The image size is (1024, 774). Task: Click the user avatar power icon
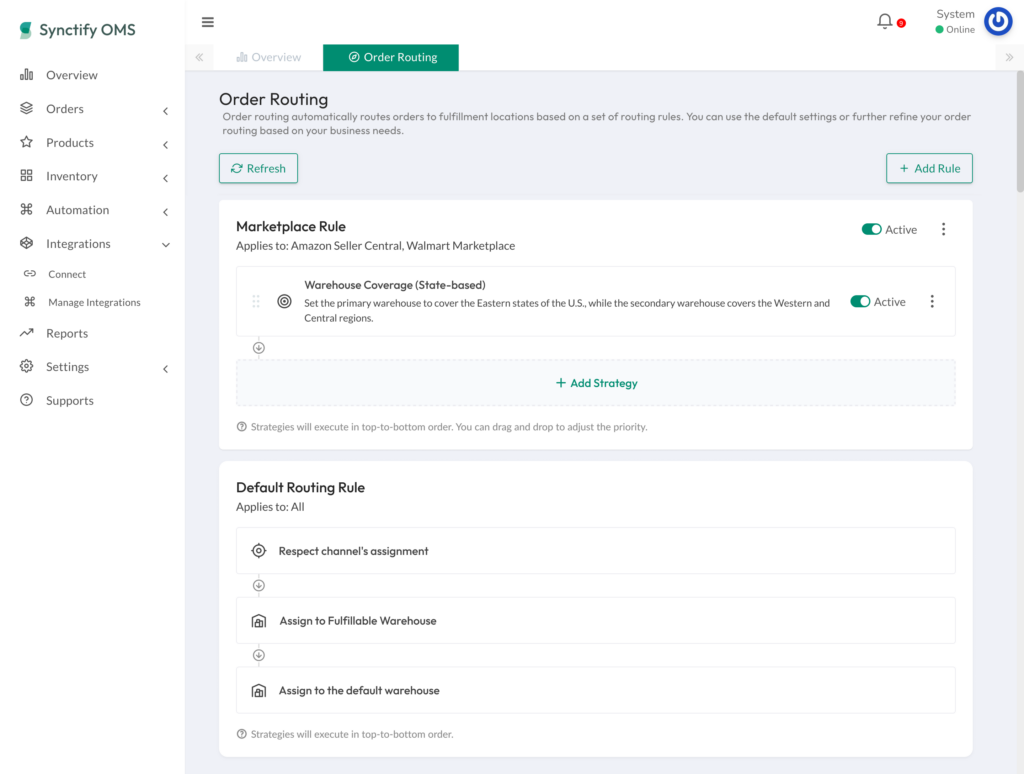pyautogui.click(x=997, y=21)
